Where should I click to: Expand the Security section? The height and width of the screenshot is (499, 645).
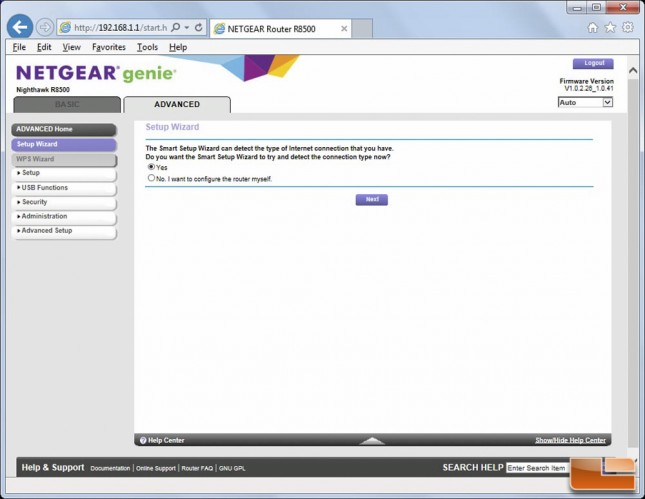point(64,202)
